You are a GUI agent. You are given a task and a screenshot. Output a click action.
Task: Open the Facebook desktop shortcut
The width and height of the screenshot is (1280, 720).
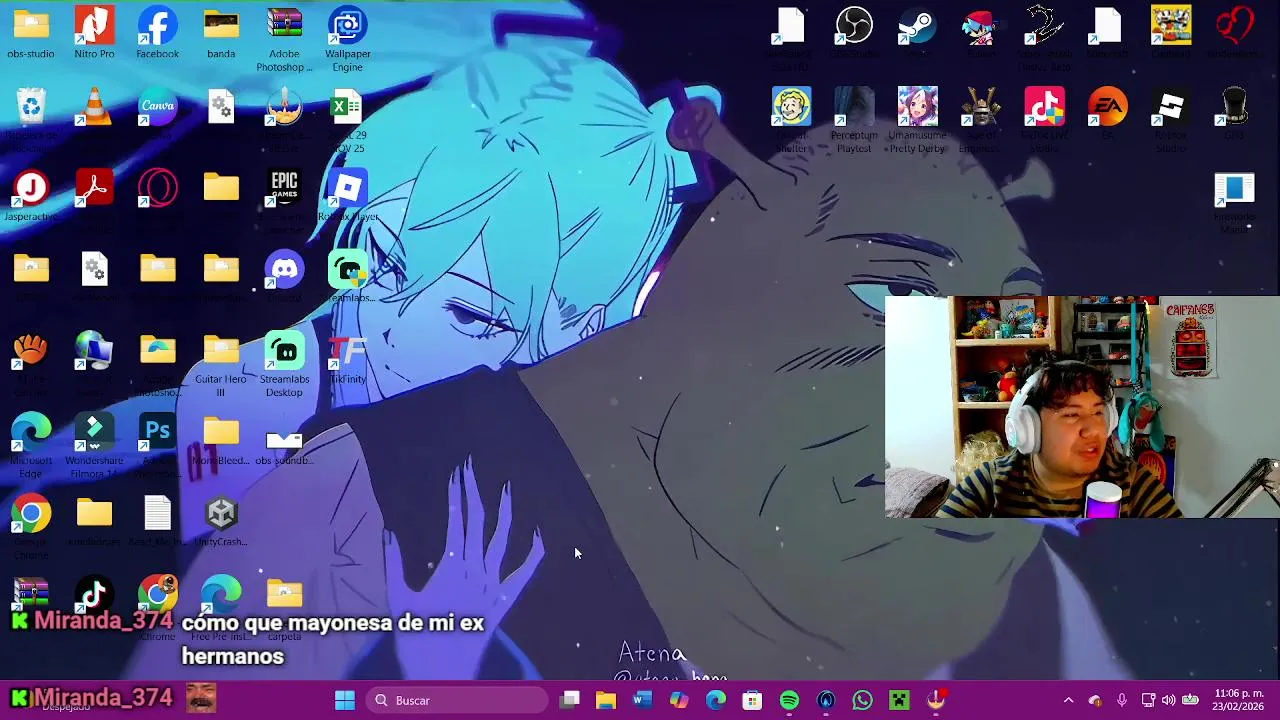tap(157, 26)
